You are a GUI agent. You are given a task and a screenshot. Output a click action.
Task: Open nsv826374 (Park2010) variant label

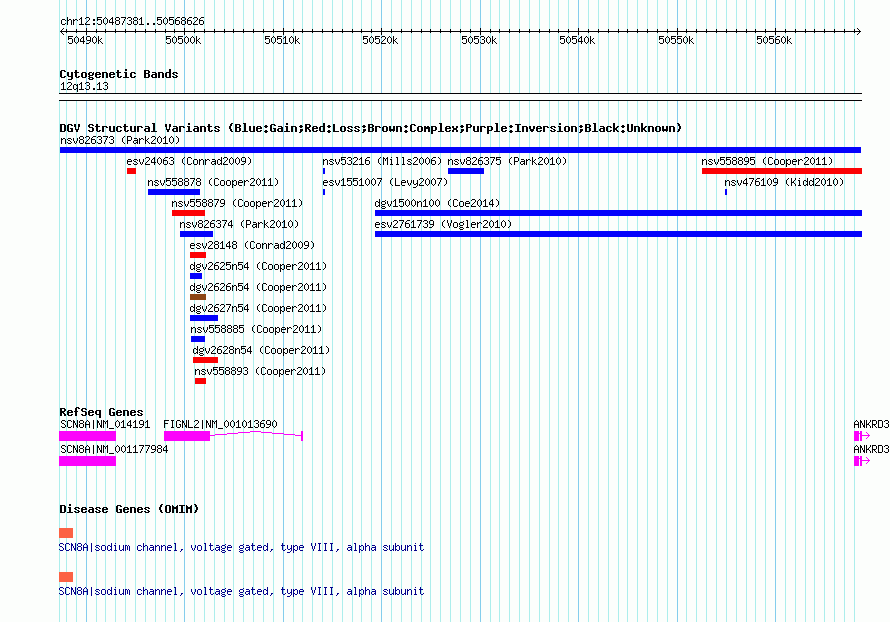(x=239, y=224)
